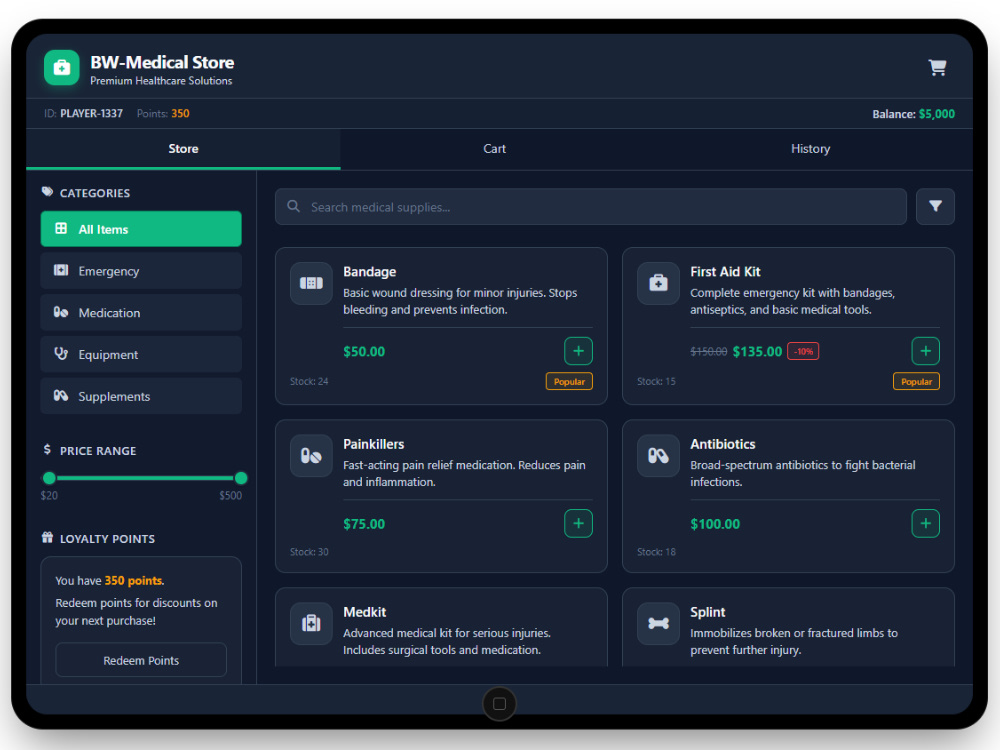Image resolution: width=1000 pixels, height=750 pixels.
Task: Open the shopping cart icon in header
Action: pyautogui.click(x=937, y=68)
